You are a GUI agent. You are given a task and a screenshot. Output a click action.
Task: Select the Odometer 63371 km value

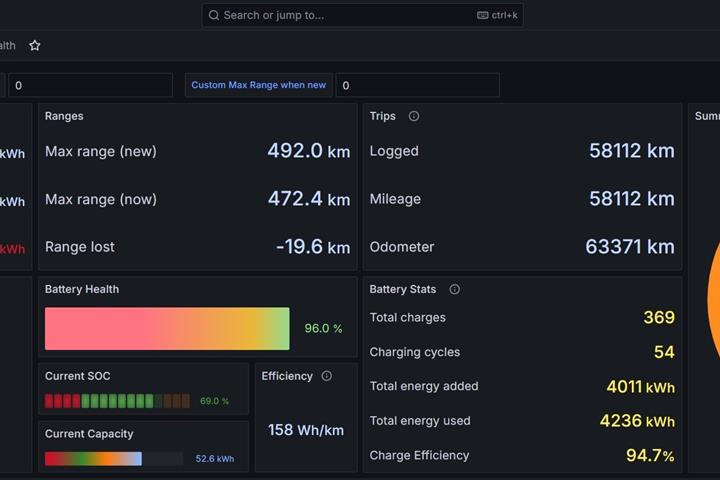(x=630, y=247)
